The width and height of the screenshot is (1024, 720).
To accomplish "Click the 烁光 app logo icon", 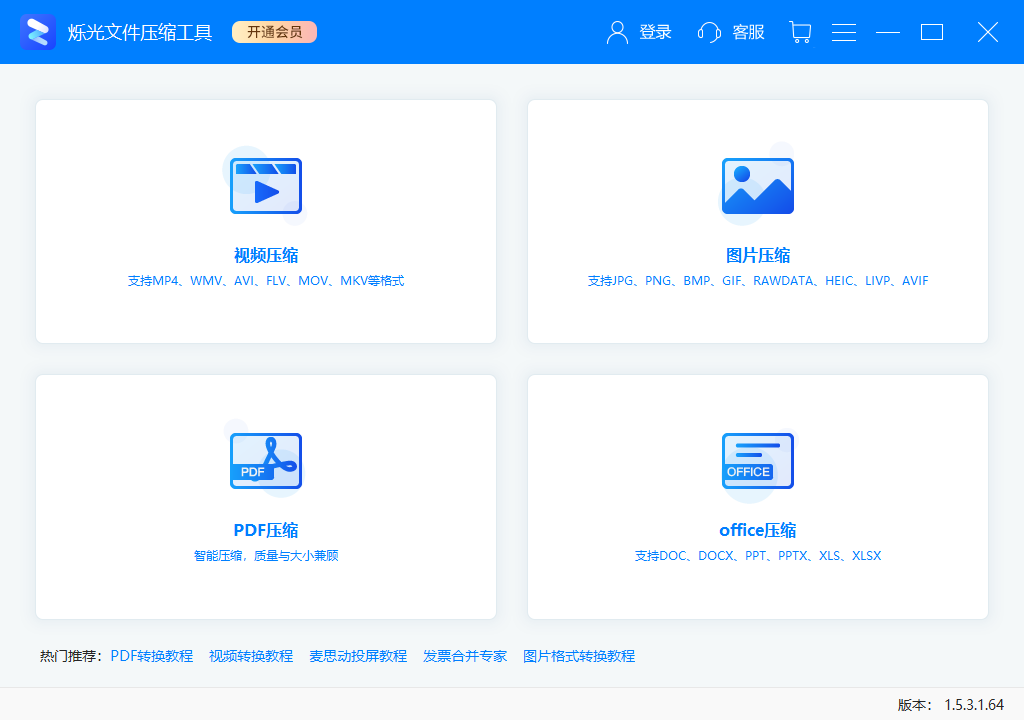I will (x=37, y=31).
